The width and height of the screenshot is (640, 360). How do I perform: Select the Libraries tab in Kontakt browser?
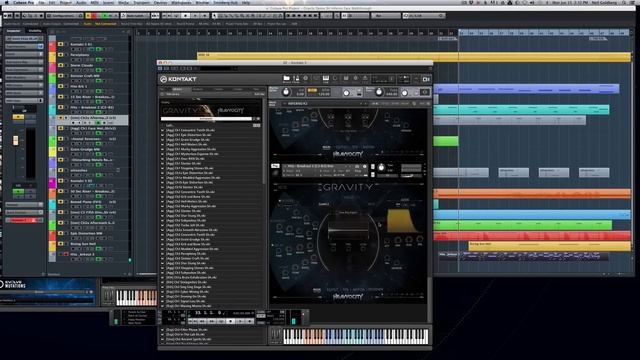177,89
